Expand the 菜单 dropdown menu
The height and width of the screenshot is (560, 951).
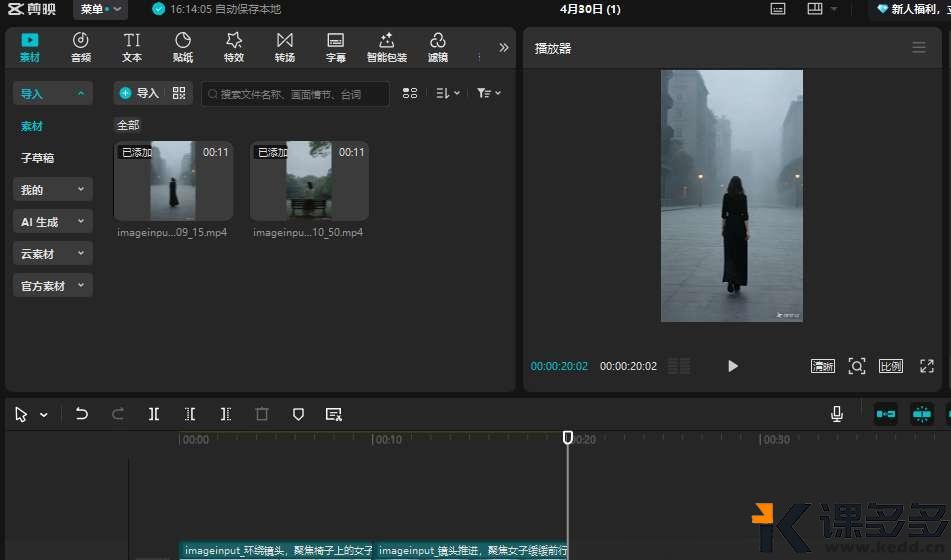tap(102, 9)
